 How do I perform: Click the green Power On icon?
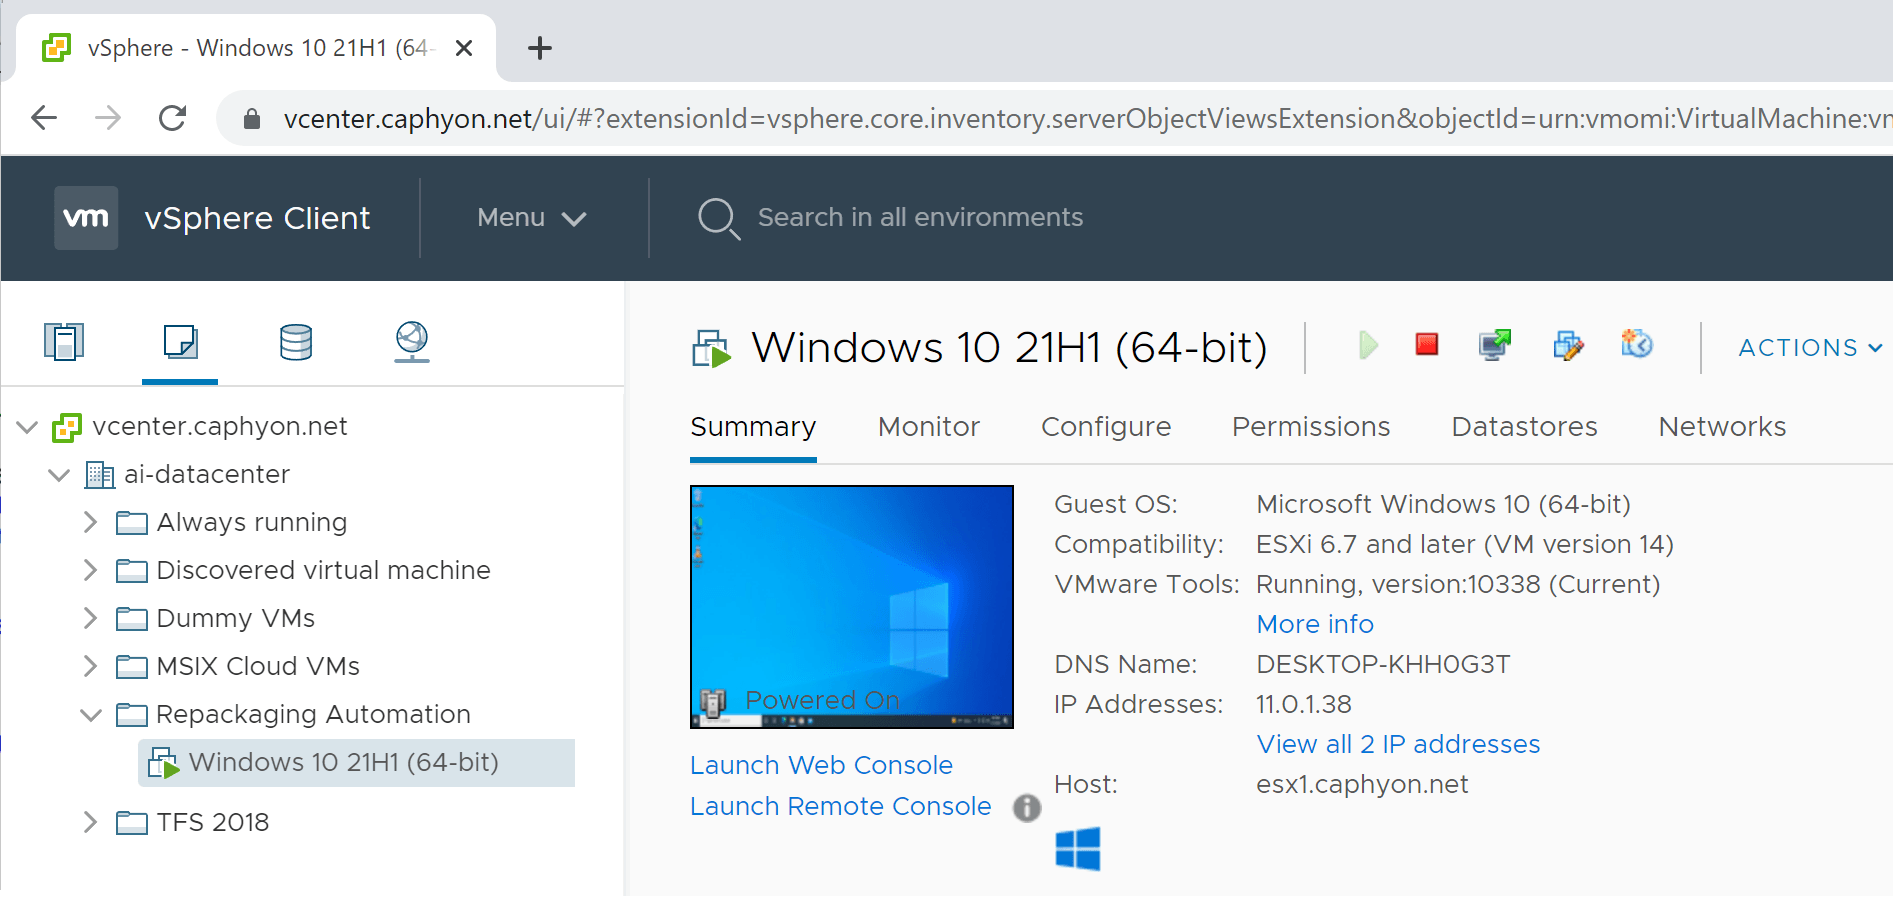coord(1369,346)
